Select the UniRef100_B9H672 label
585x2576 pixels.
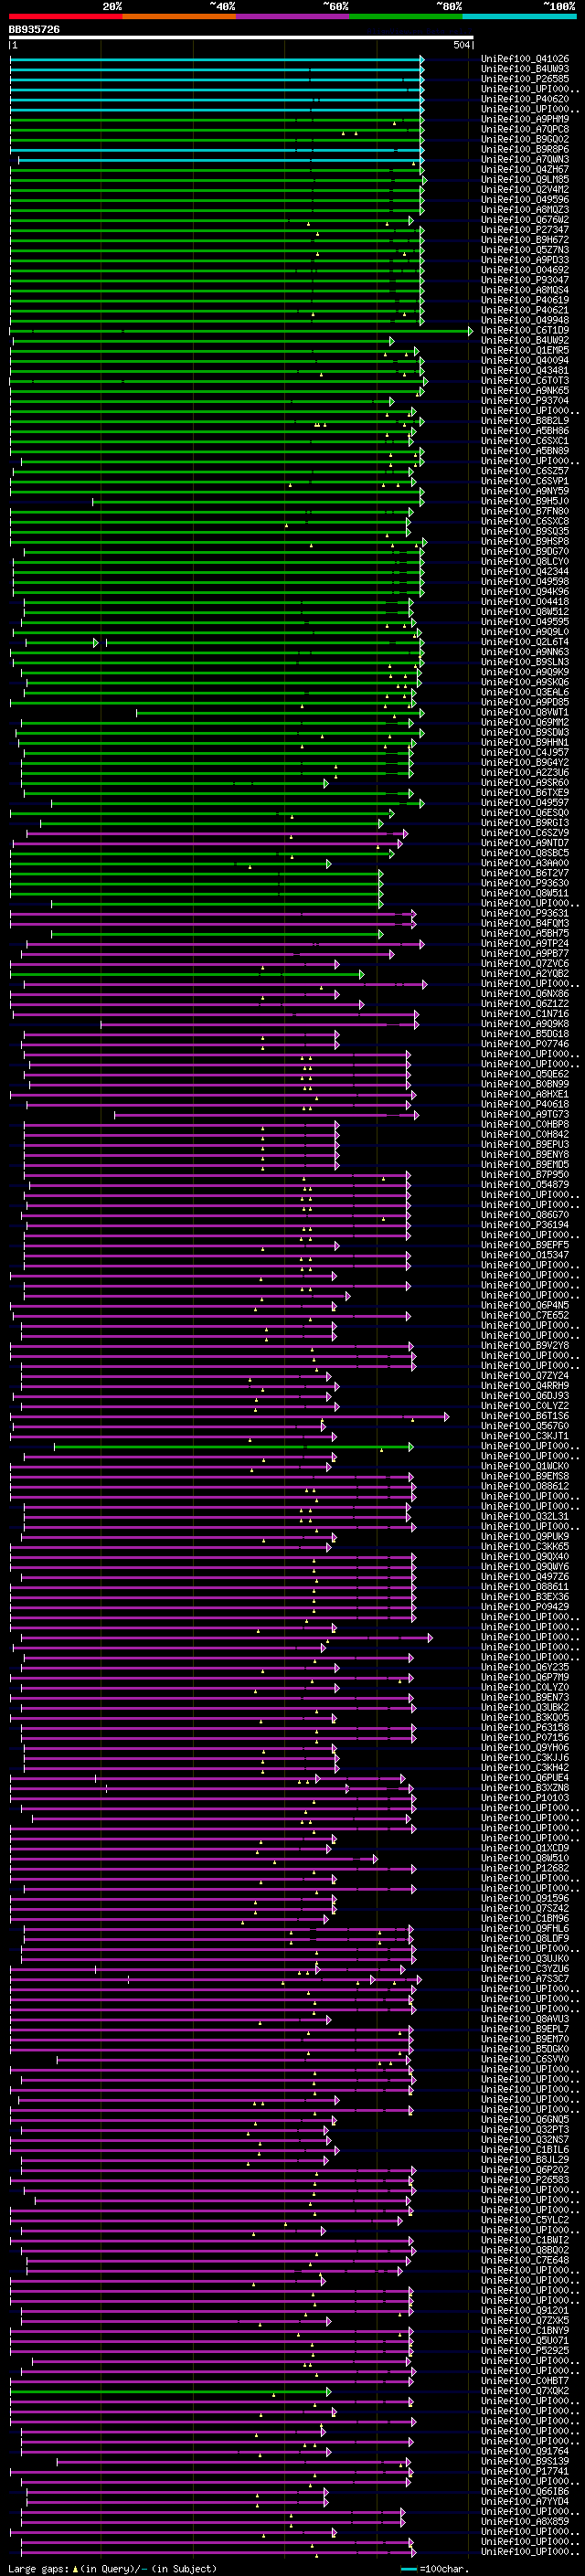coord(525,240)
